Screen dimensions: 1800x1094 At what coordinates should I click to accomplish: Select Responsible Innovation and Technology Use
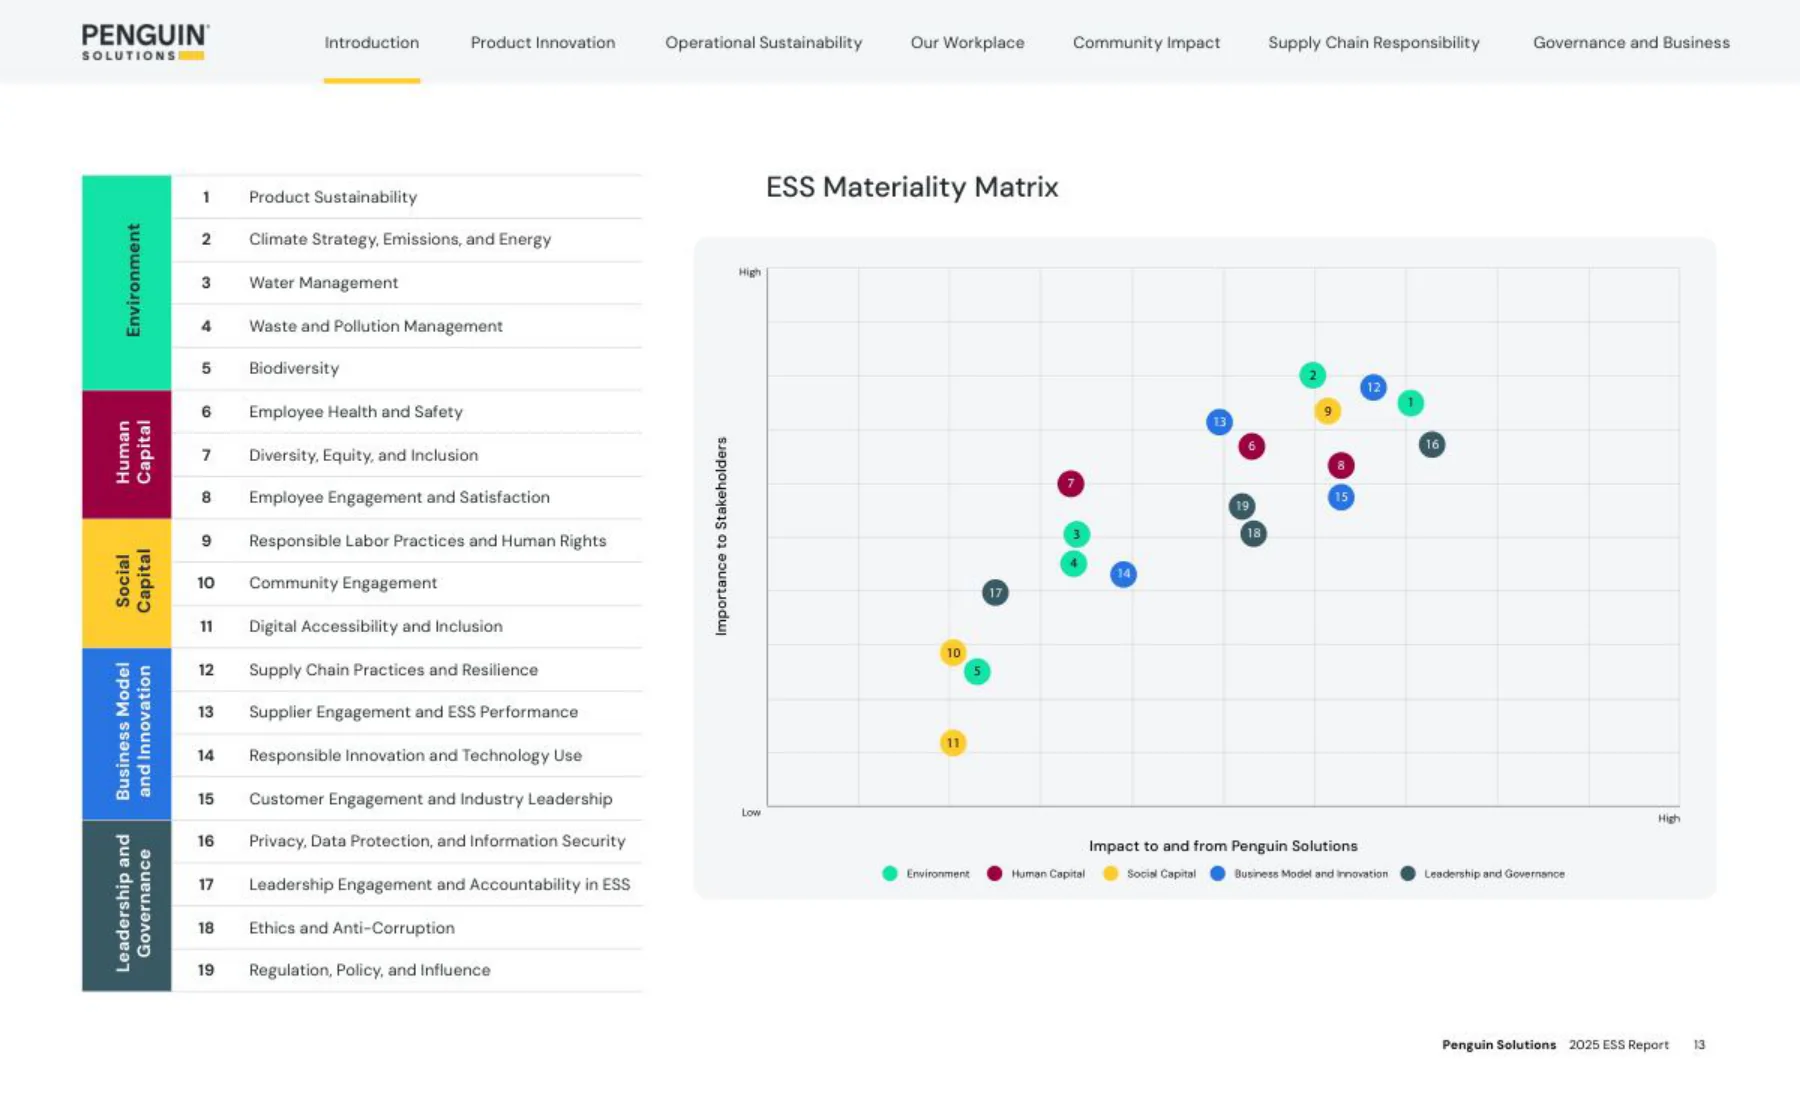coord(407,756)
